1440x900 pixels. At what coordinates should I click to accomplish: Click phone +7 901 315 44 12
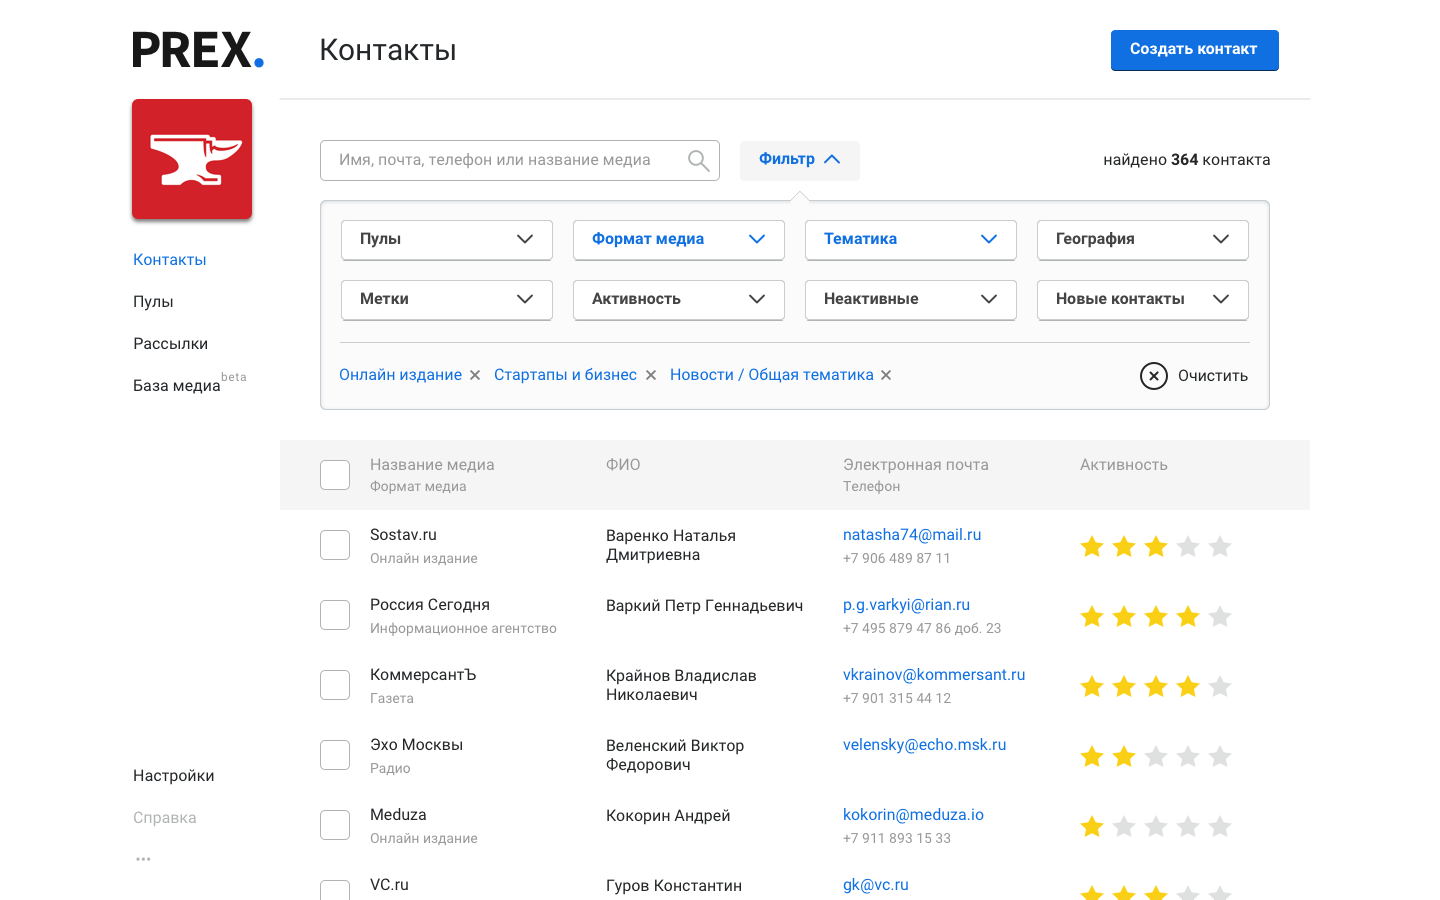(x=897, y=699)
